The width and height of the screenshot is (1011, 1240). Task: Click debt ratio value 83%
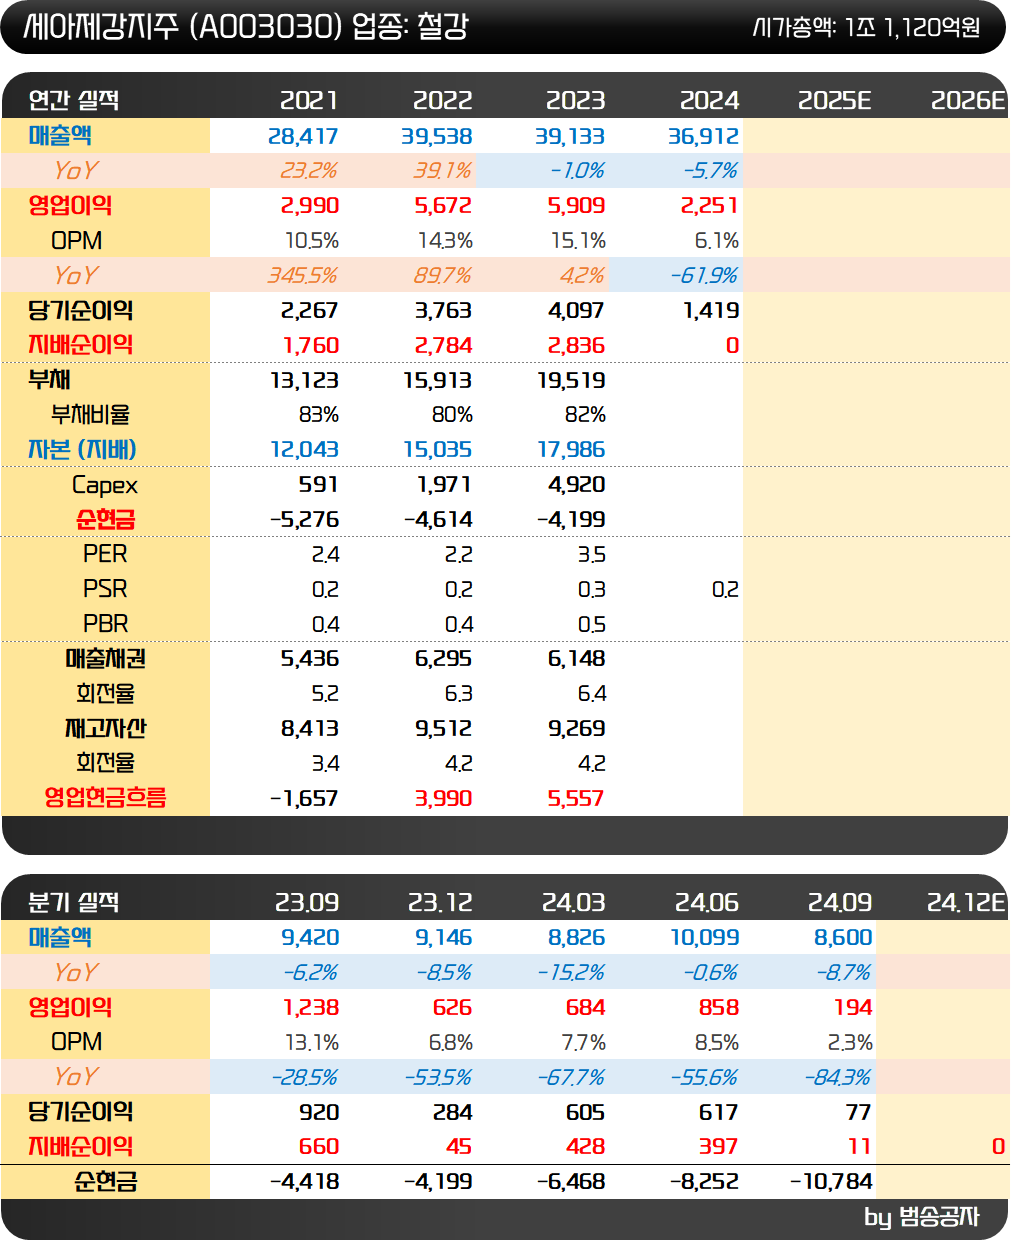319,415
